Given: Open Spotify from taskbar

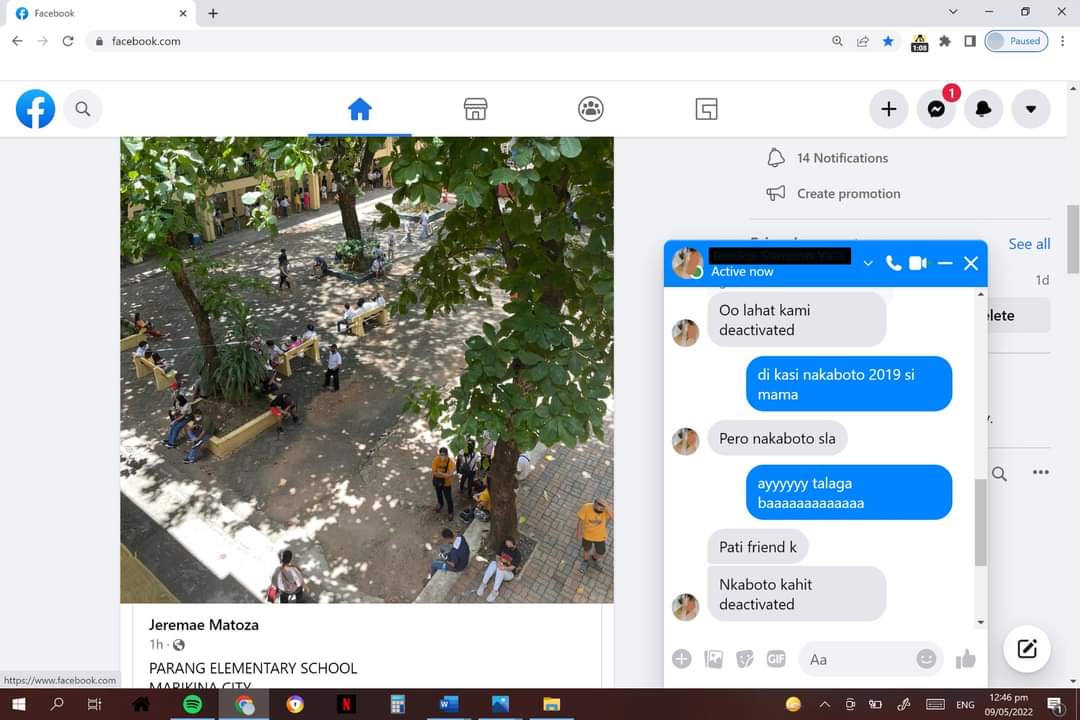Looking at the screenshot, I should [193, 704].
